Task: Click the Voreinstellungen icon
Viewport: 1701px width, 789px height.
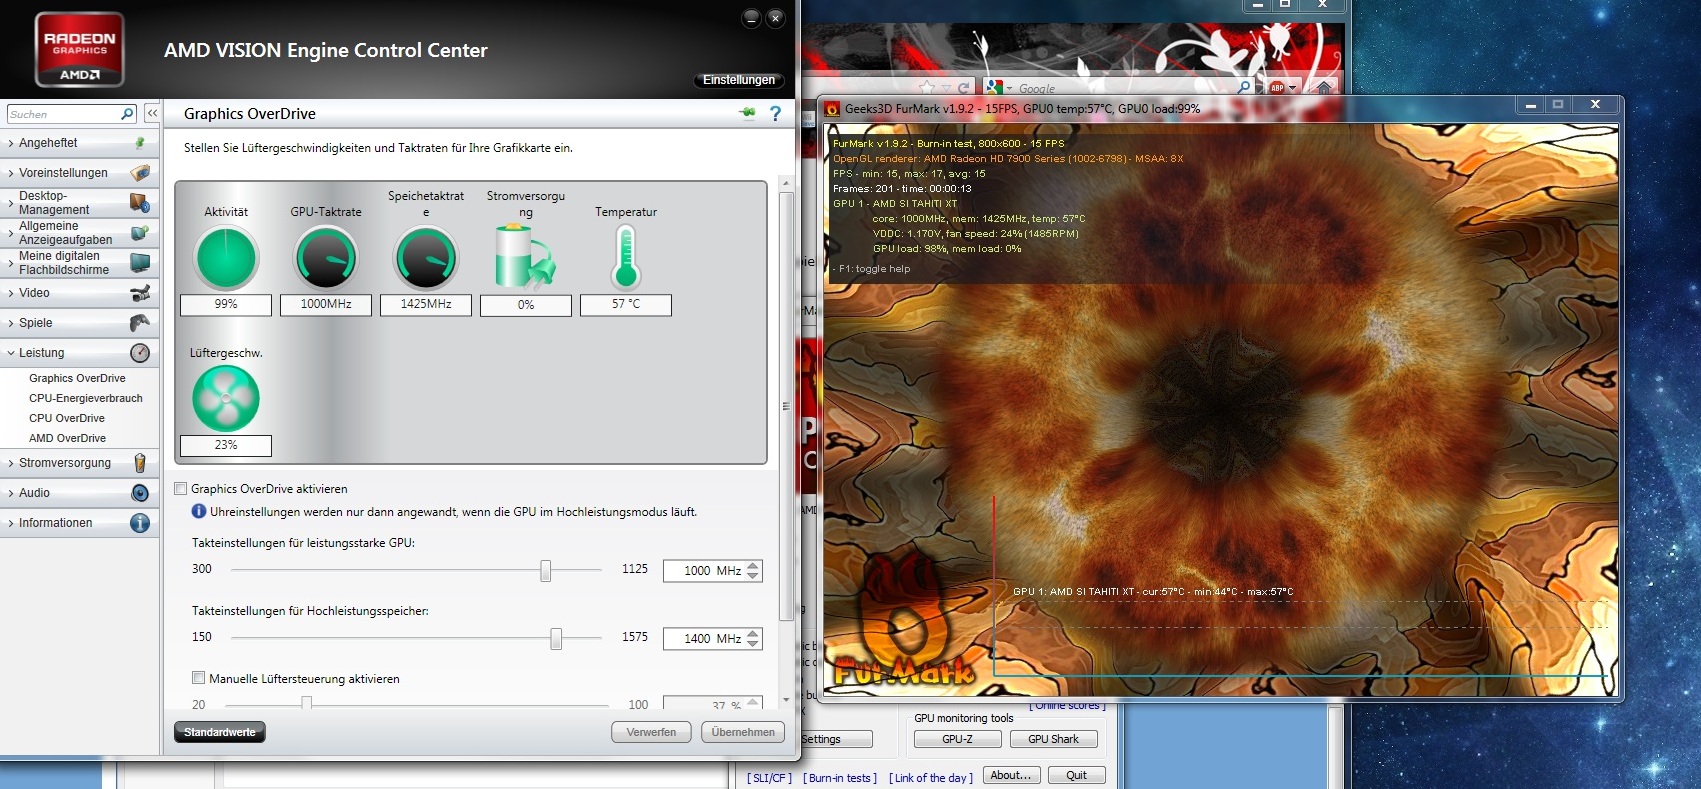Action: point(140,173)
